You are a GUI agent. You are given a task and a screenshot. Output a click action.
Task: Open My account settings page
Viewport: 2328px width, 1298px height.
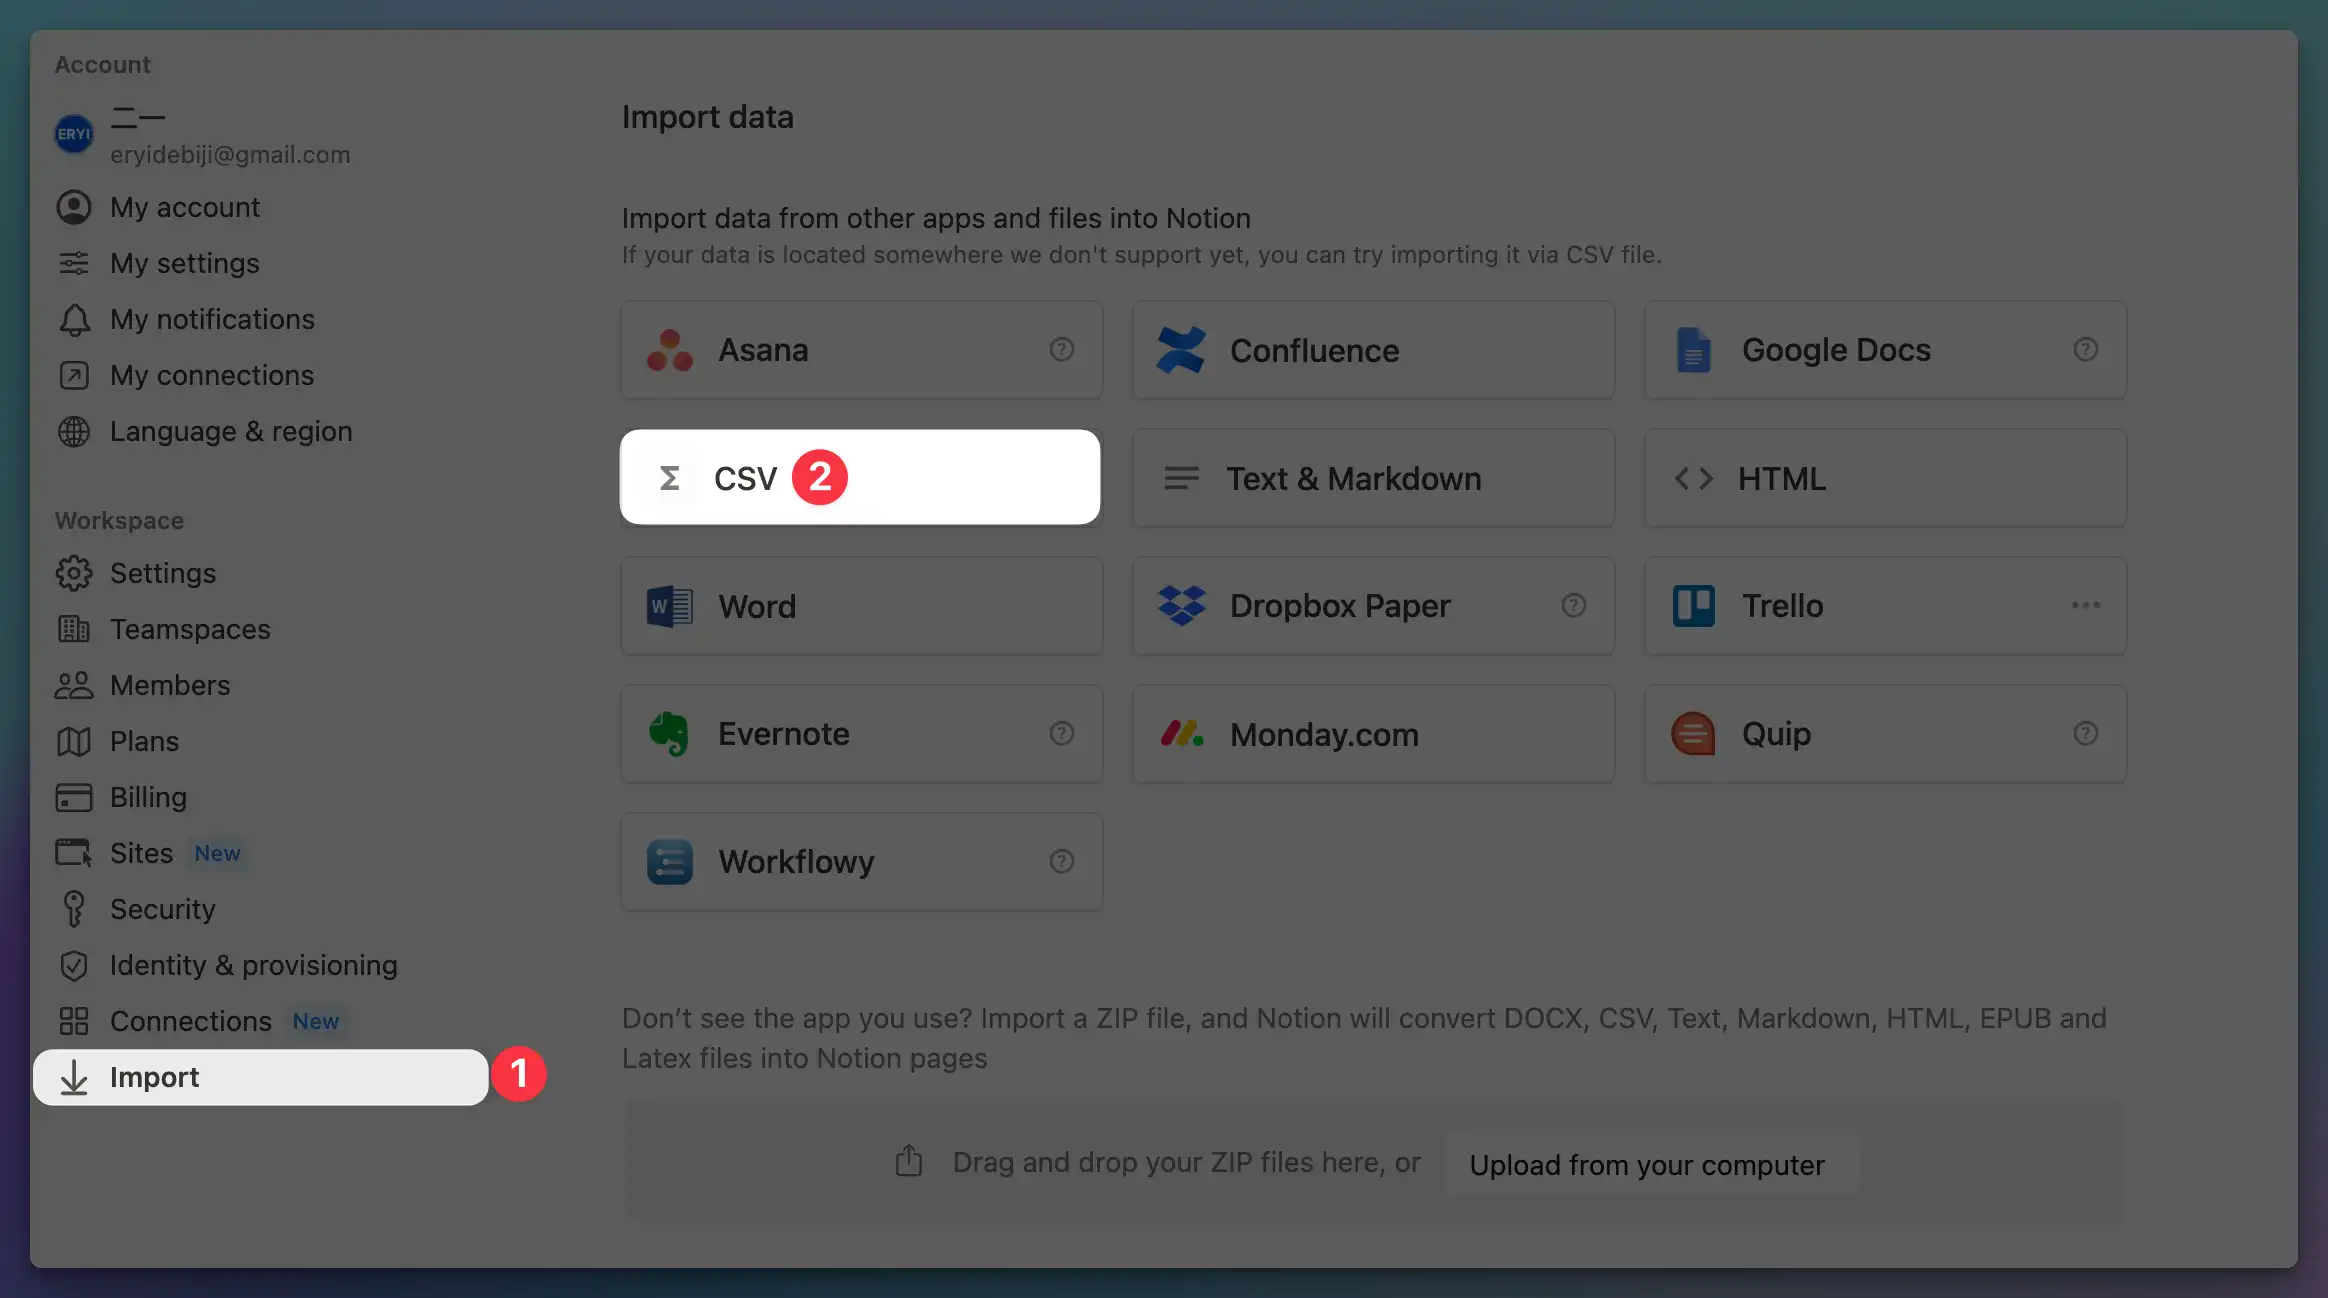point(184,207)
